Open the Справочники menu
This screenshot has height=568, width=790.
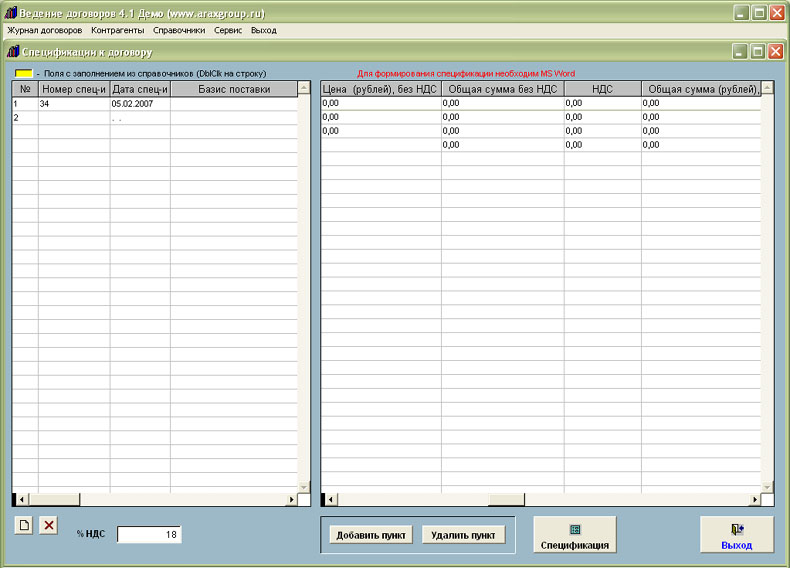[x=179, y=30]
